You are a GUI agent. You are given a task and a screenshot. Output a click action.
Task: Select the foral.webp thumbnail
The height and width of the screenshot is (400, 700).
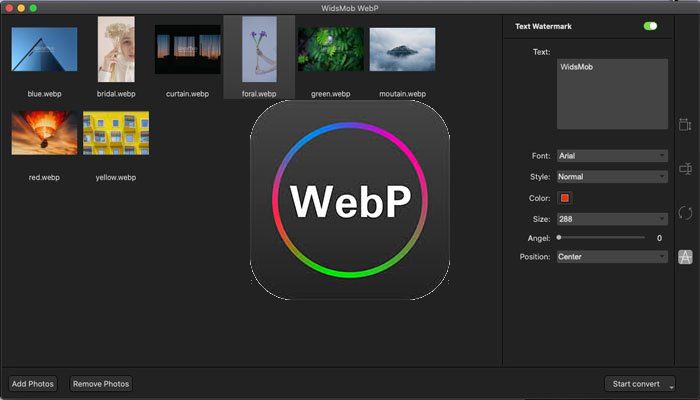click(259, 49)
